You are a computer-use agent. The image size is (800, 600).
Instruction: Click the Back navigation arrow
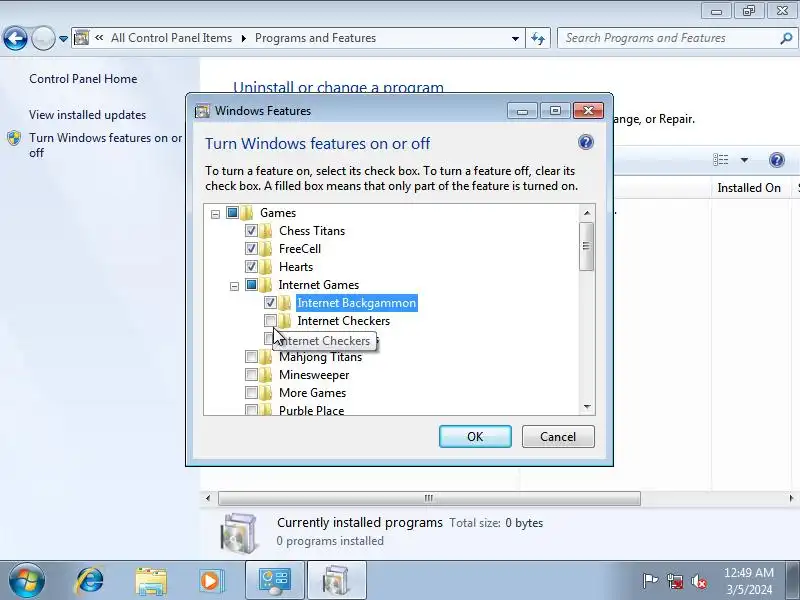click(x=15, y=38)
